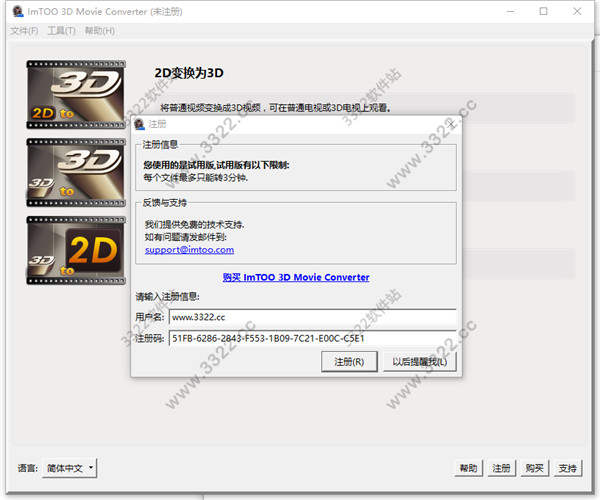Click the 注册码 input field
The height and width of the screenshot is (500, 600).
(x=313, y=338)
